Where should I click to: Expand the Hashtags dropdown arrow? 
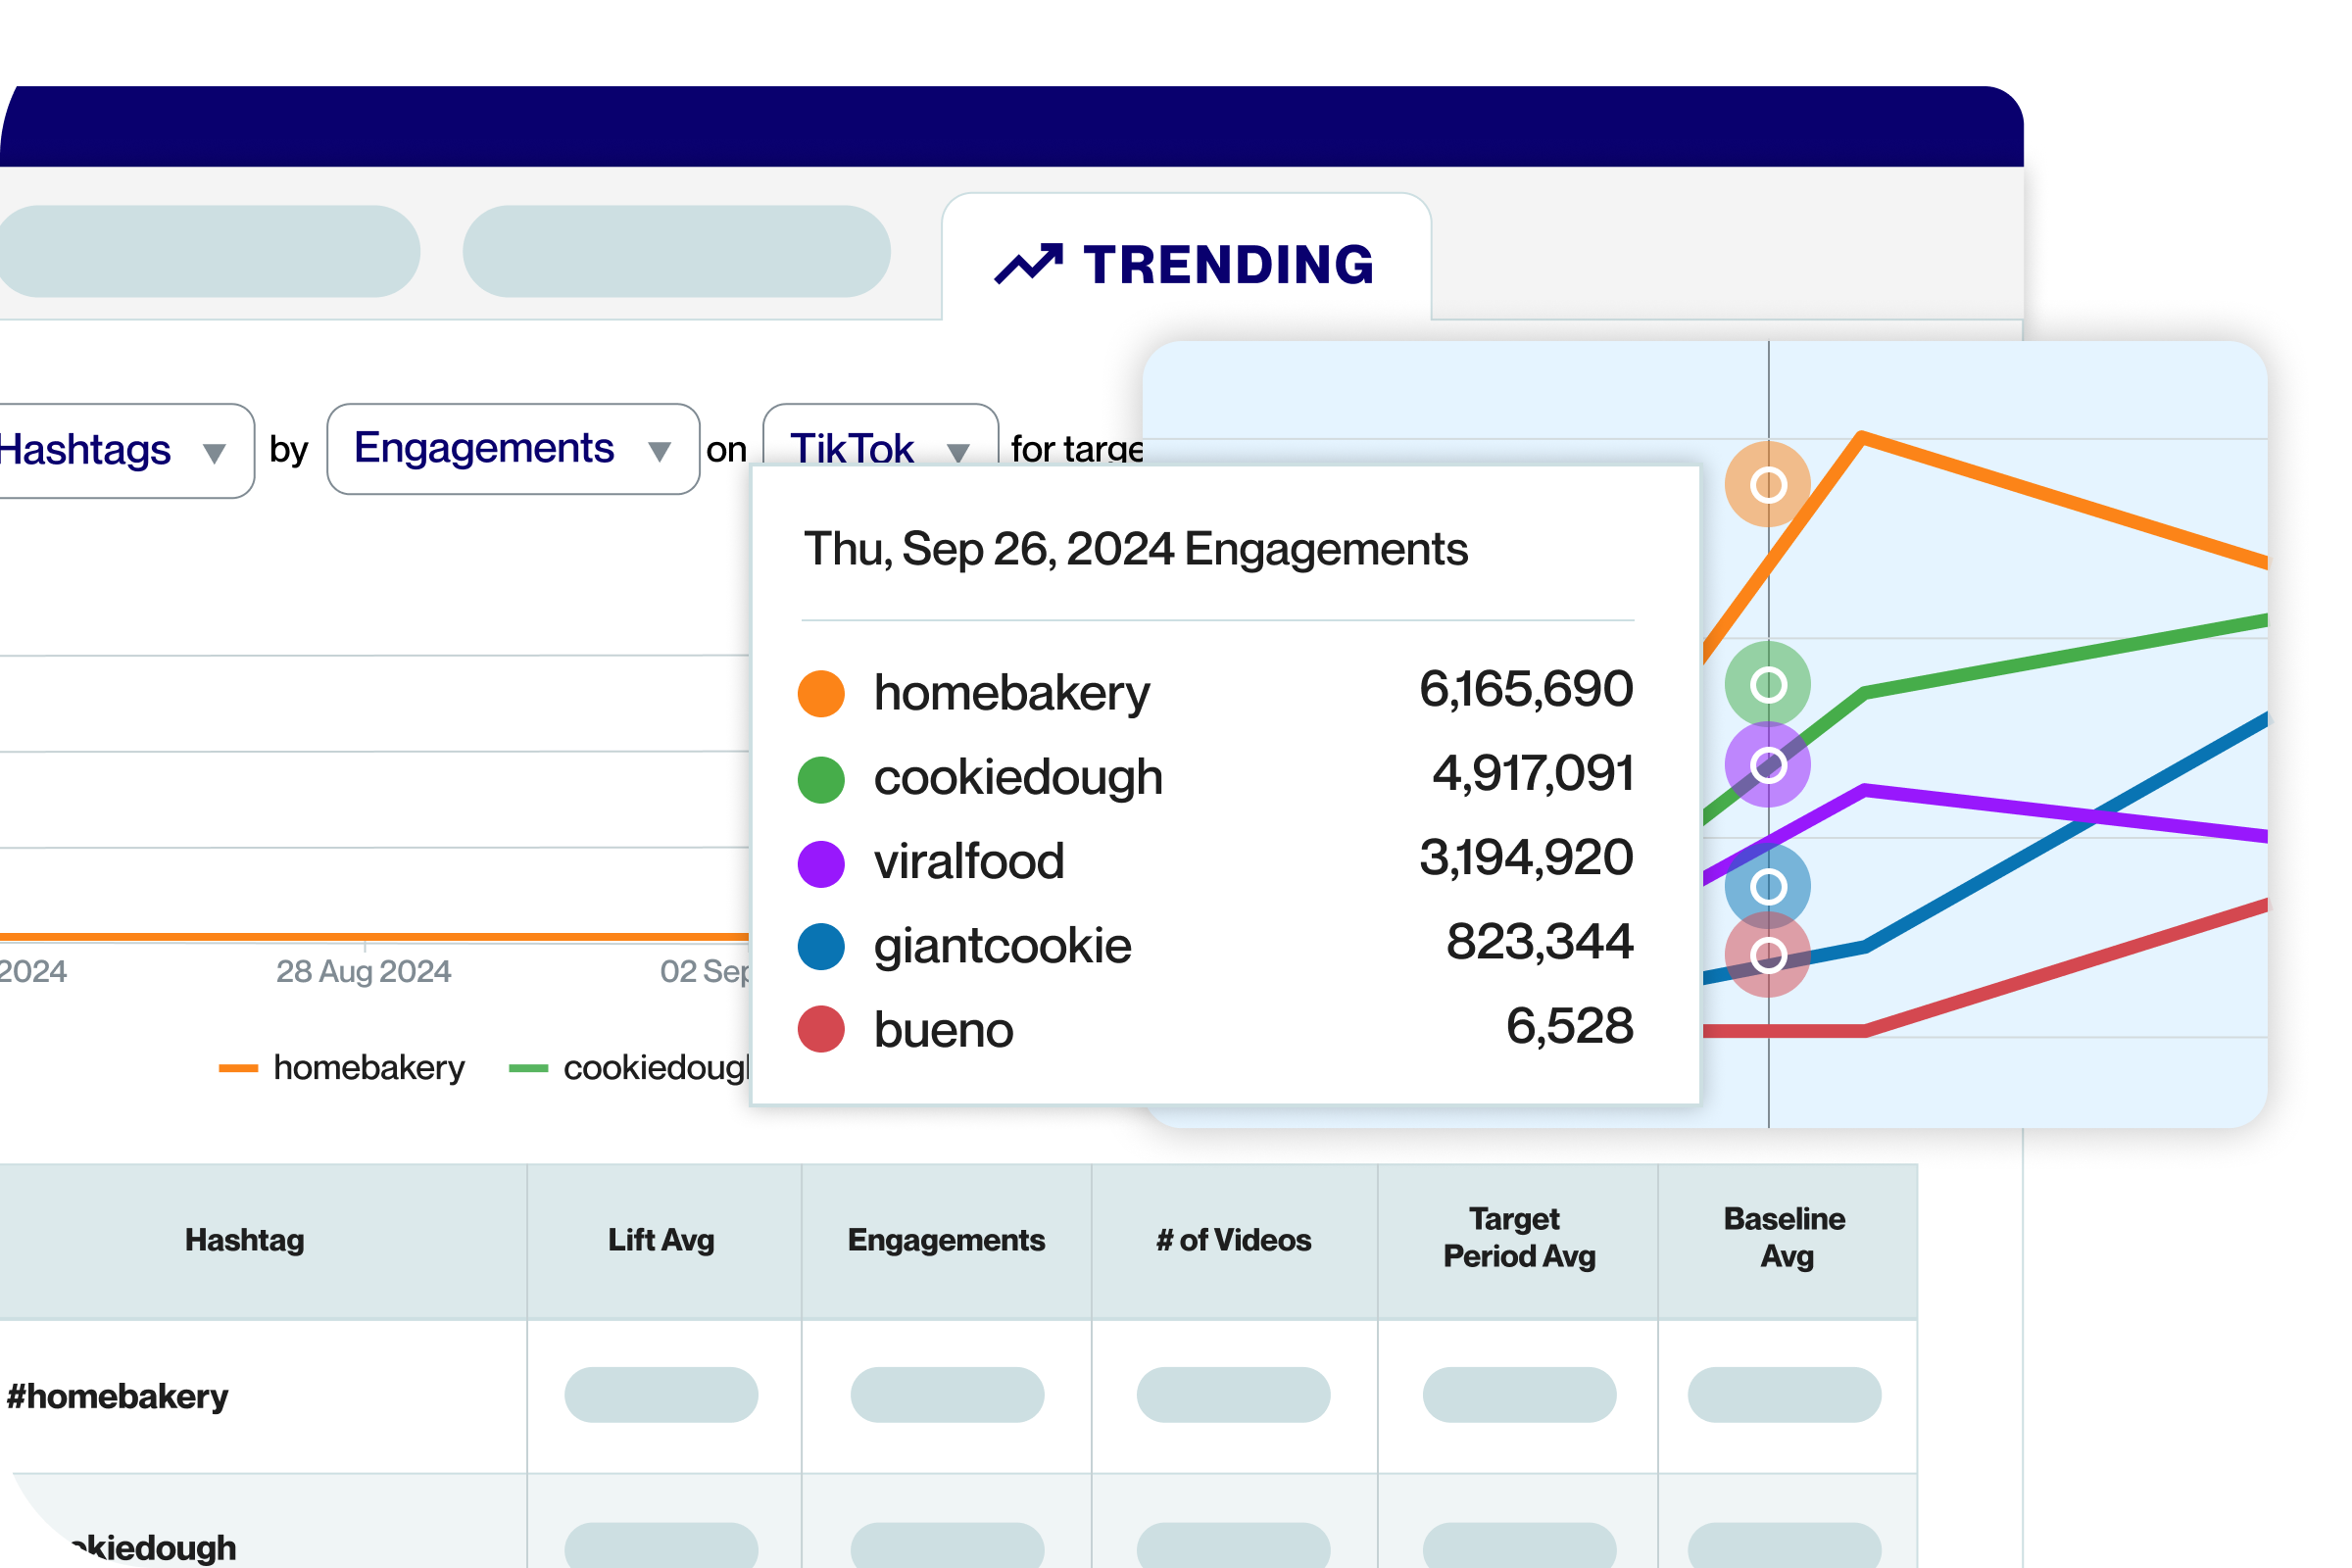click(213, 453)
